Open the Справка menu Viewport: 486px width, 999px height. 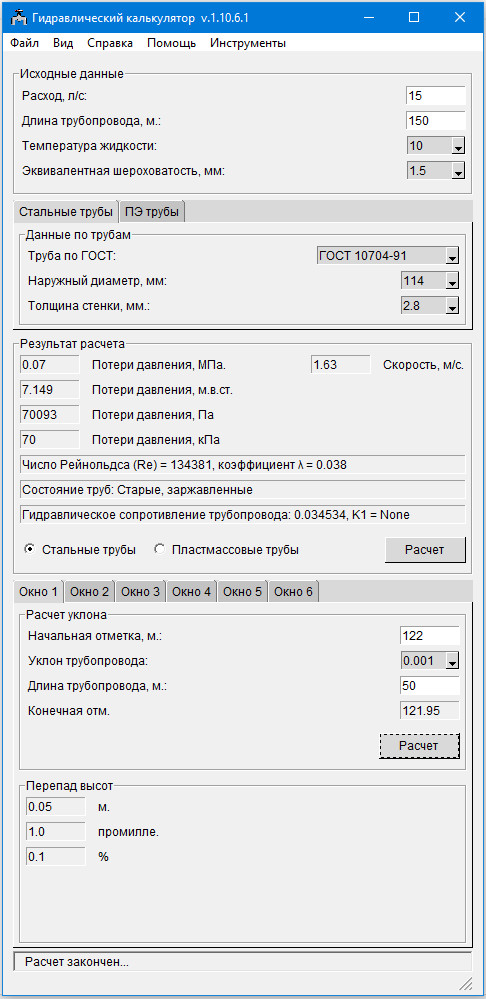click(110, 43)
